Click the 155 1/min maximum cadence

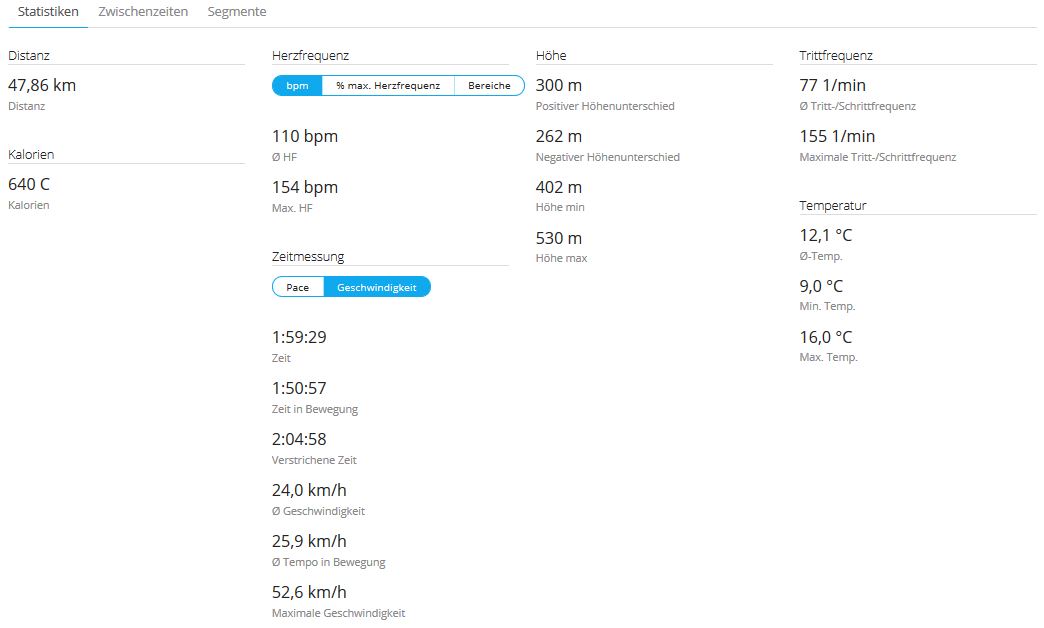coord(837,137)
